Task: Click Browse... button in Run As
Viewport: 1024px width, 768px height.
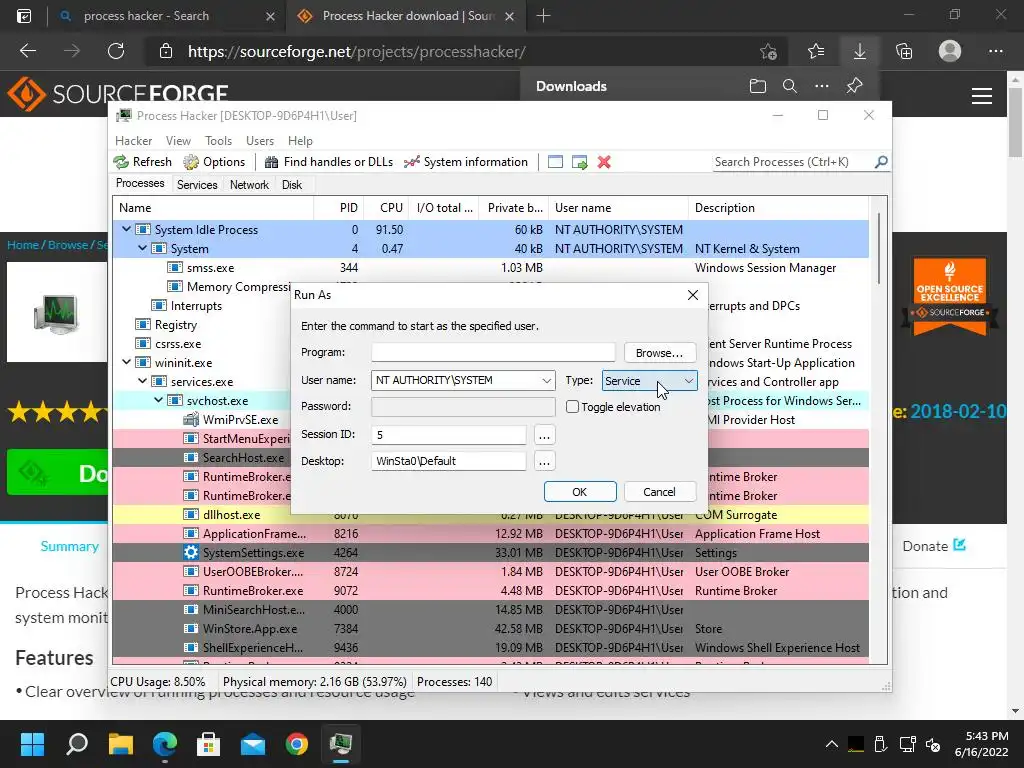Action: pos(660,353)
